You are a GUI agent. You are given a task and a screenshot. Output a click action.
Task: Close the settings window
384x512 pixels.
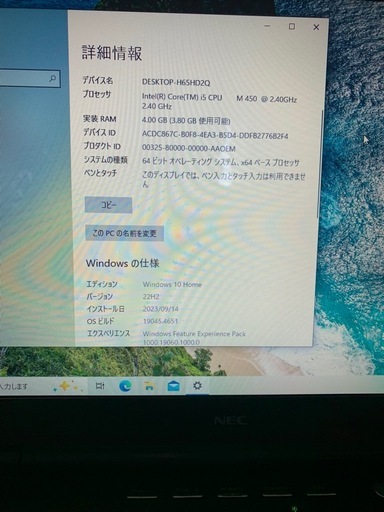tap(316, 27)
